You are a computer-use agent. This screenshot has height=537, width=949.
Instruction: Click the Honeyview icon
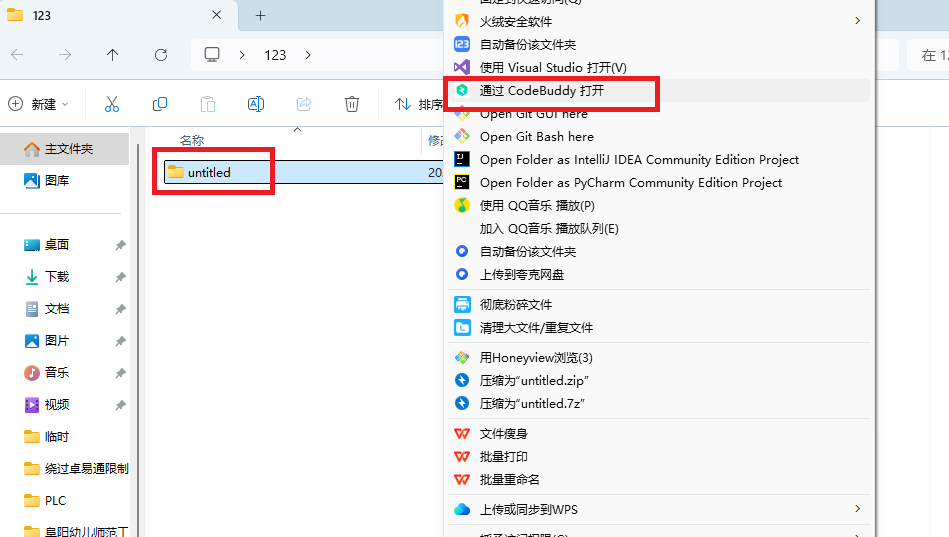point(462,358)
